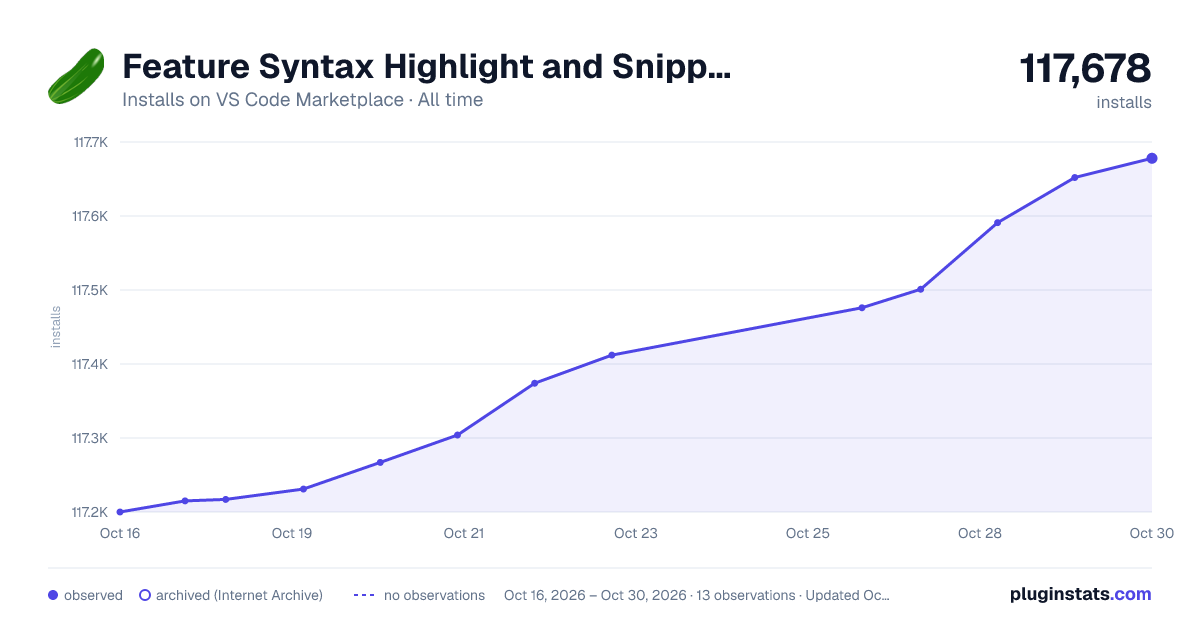Screen dimensions: 1200x630
Task: Click the observed legend label
Action: click(x=93, y=595)
